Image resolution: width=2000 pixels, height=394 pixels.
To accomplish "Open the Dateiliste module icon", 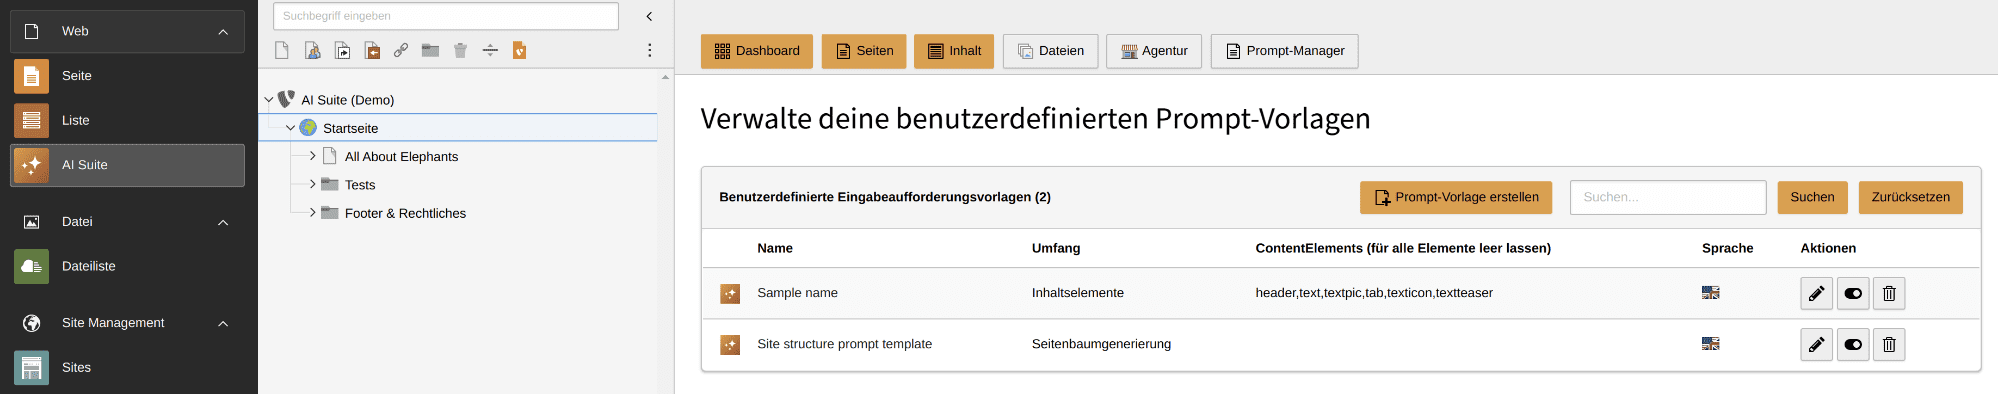I will click(31, 266).
